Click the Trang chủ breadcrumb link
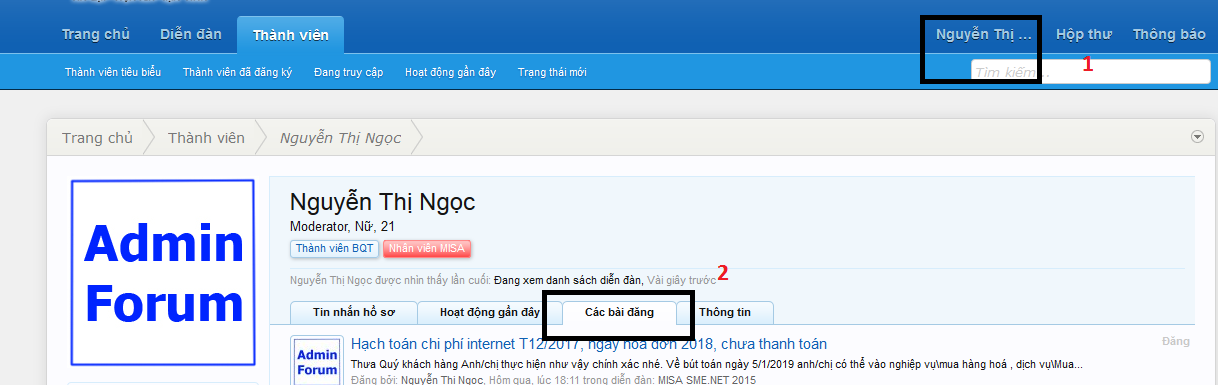1218x385 pixels. tap(97, 138)
